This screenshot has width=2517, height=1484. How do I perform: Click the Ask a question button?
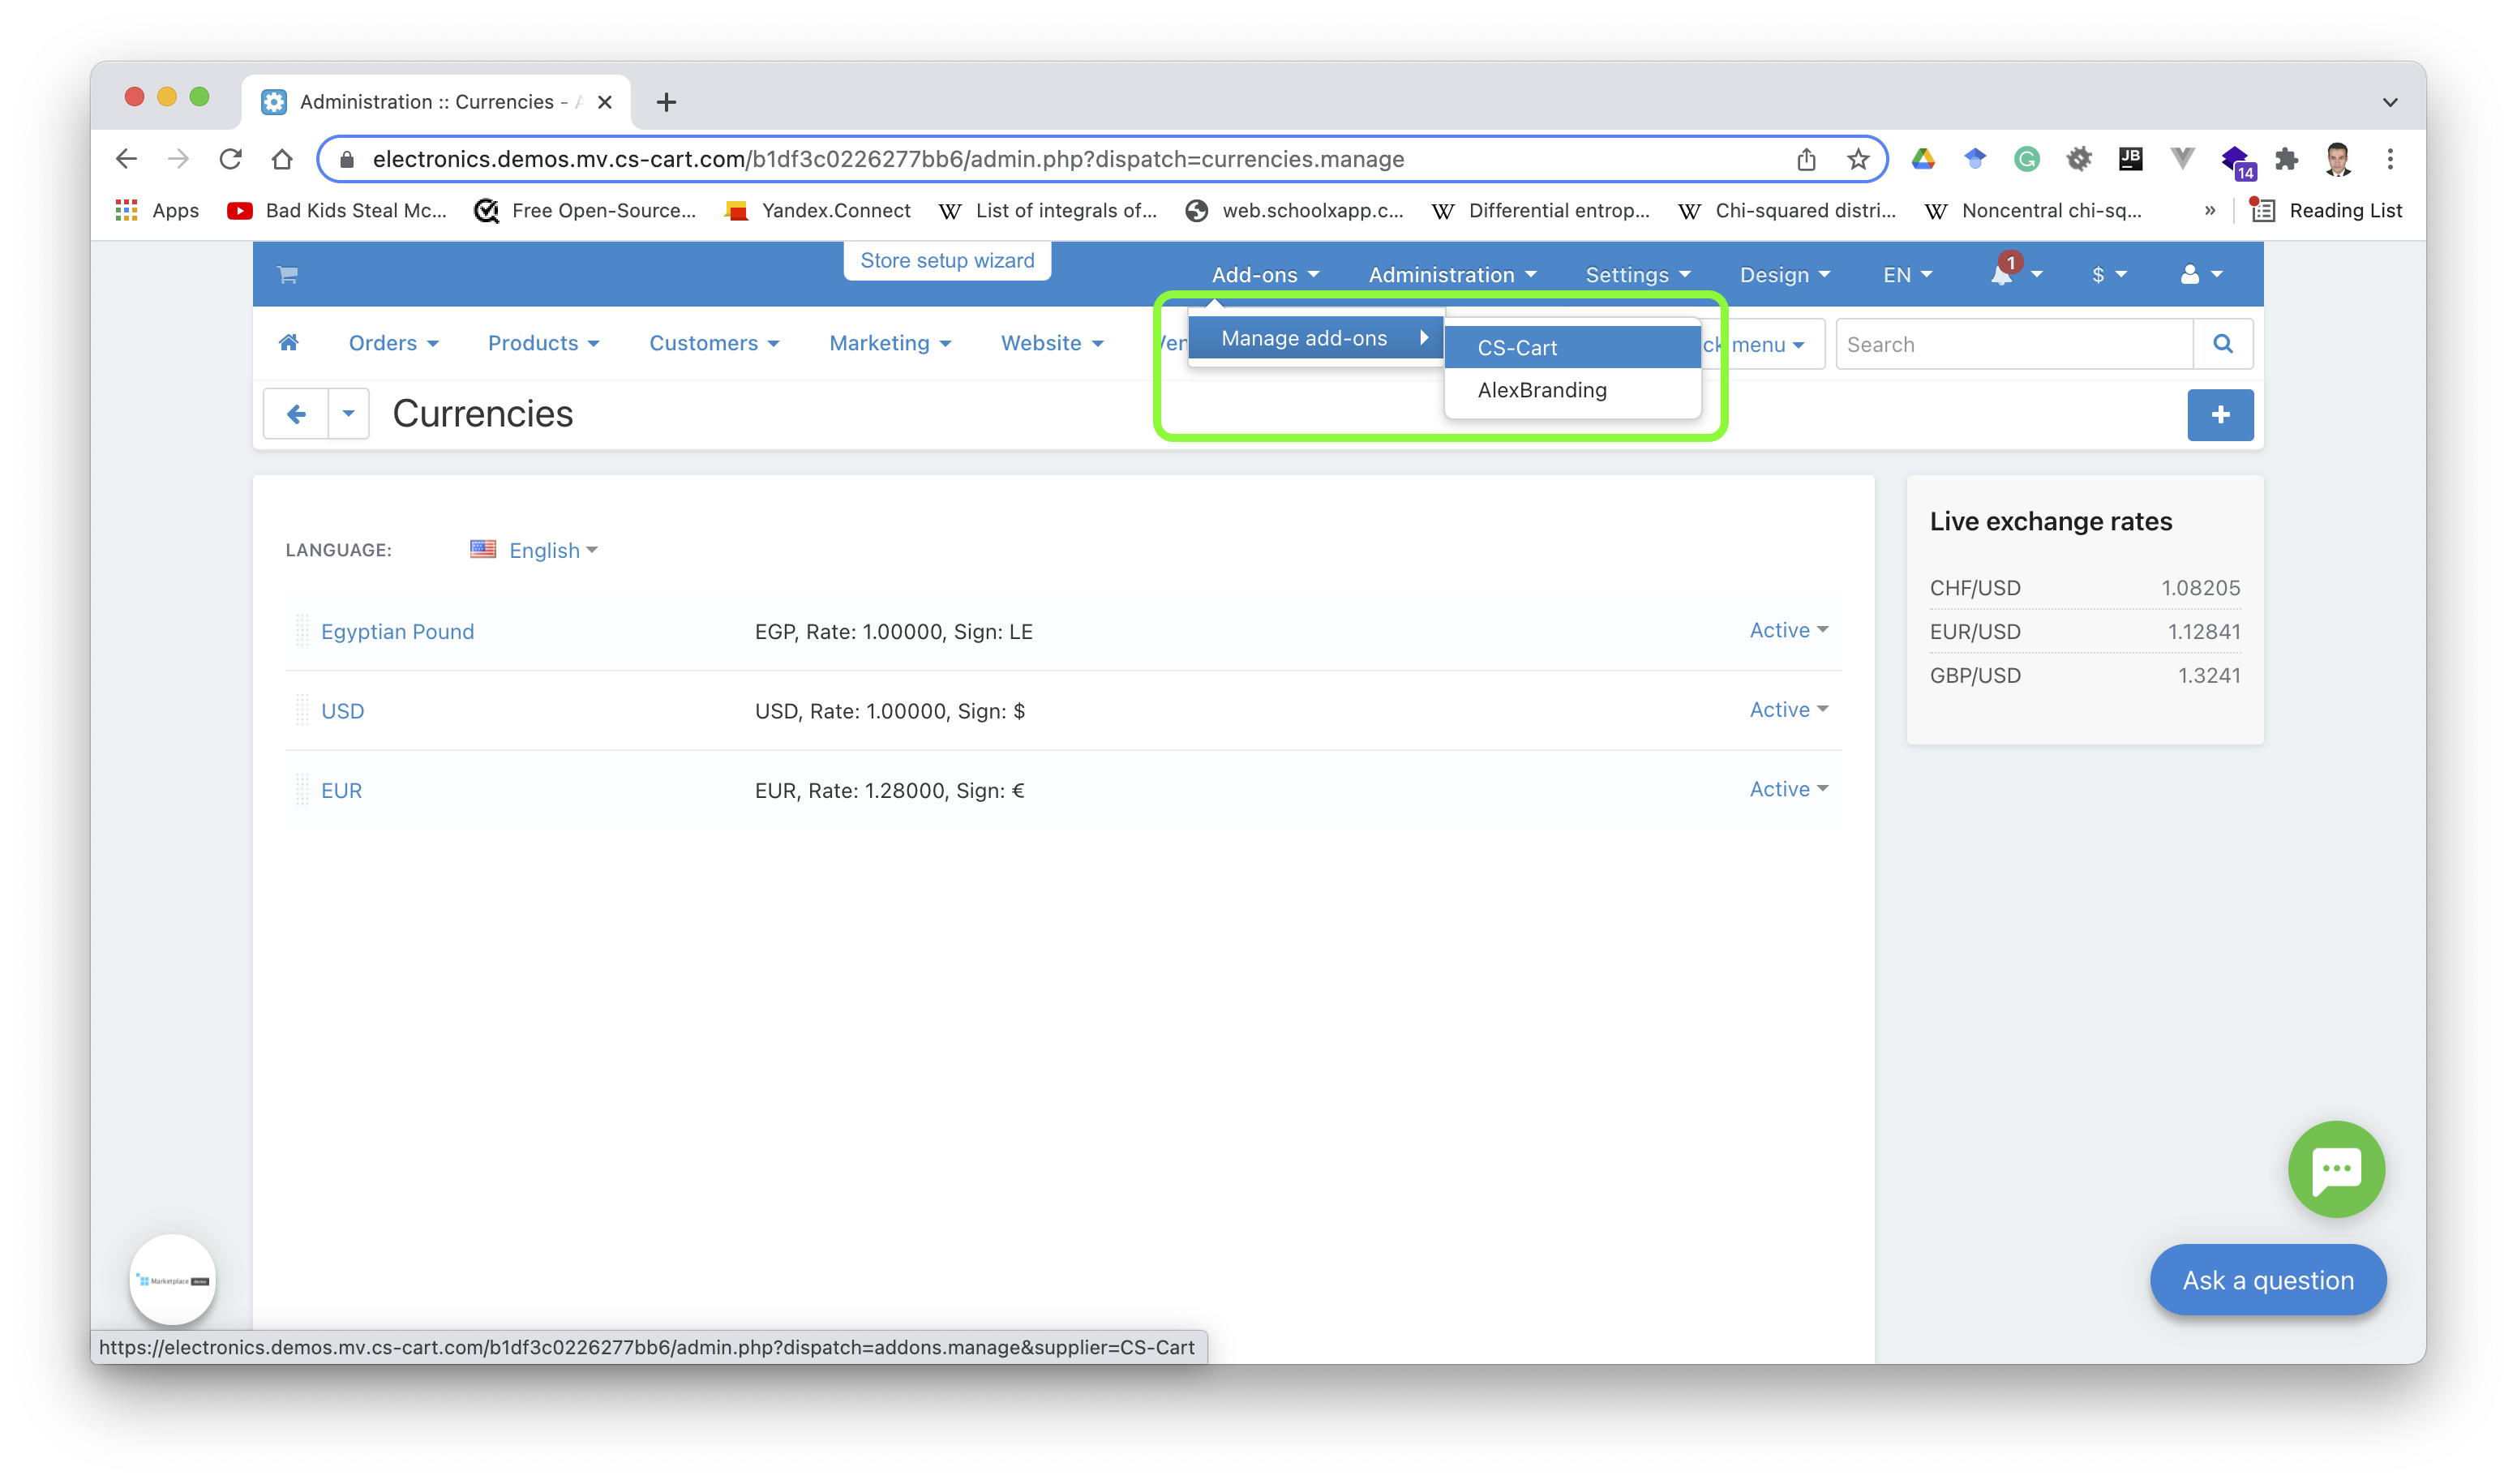tap(2270, 1279)
